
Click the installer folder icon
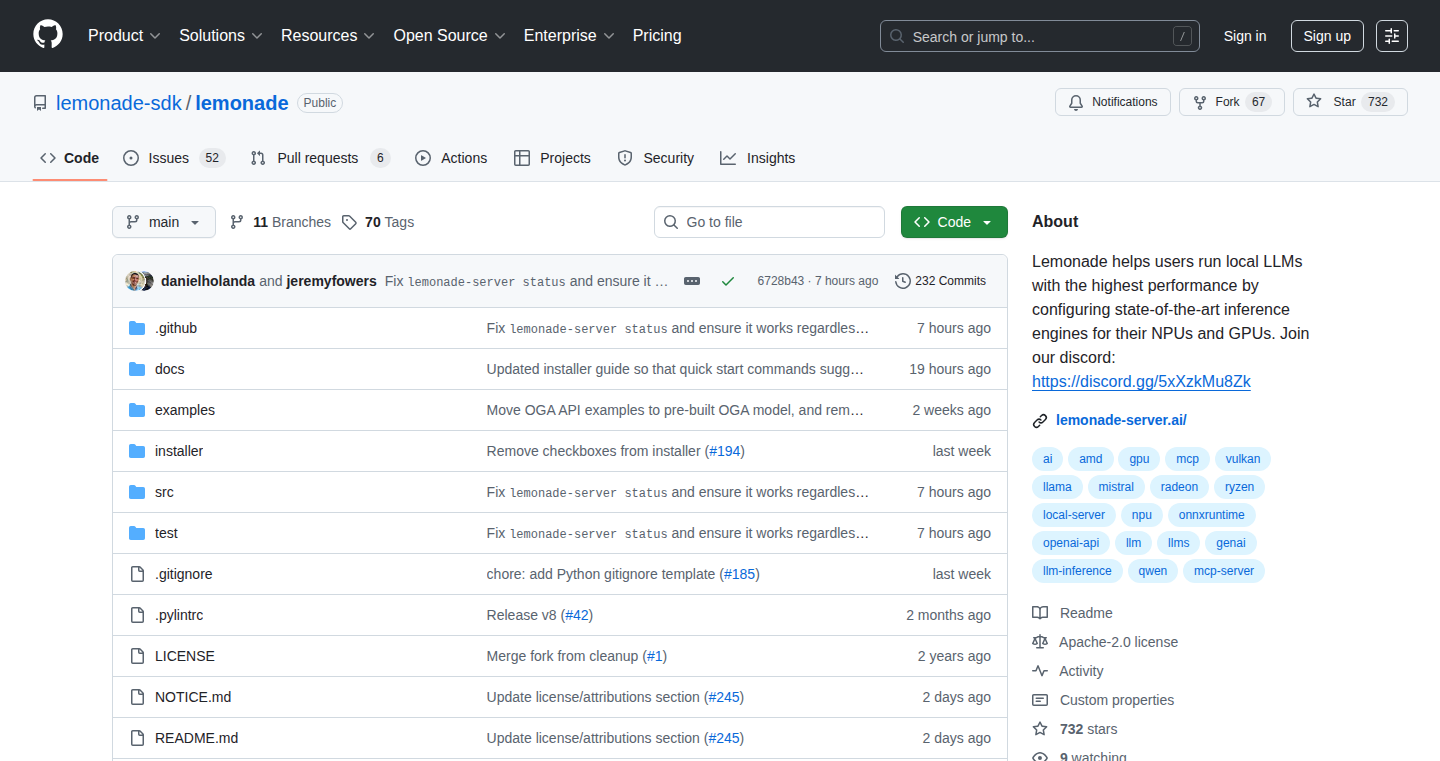tap(137, 451)
